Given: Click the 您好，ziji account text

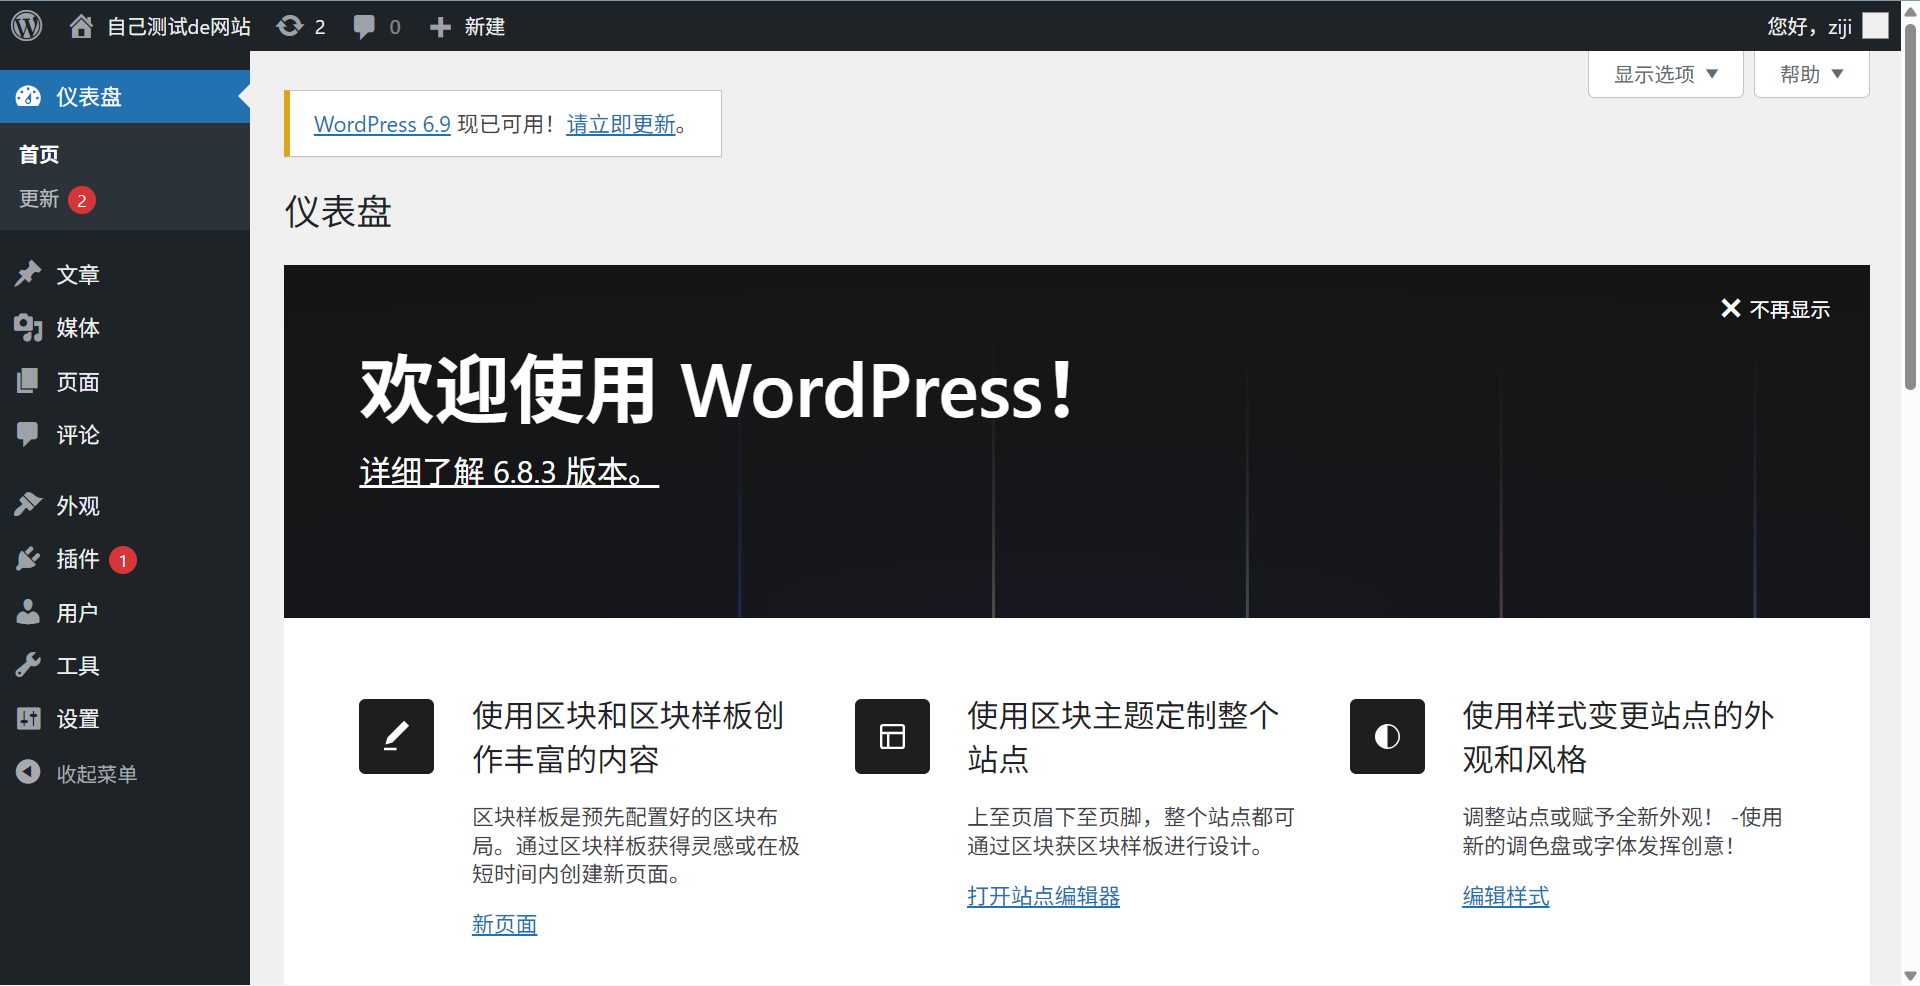Looking at the screenshot, I should pos(1810,26).
